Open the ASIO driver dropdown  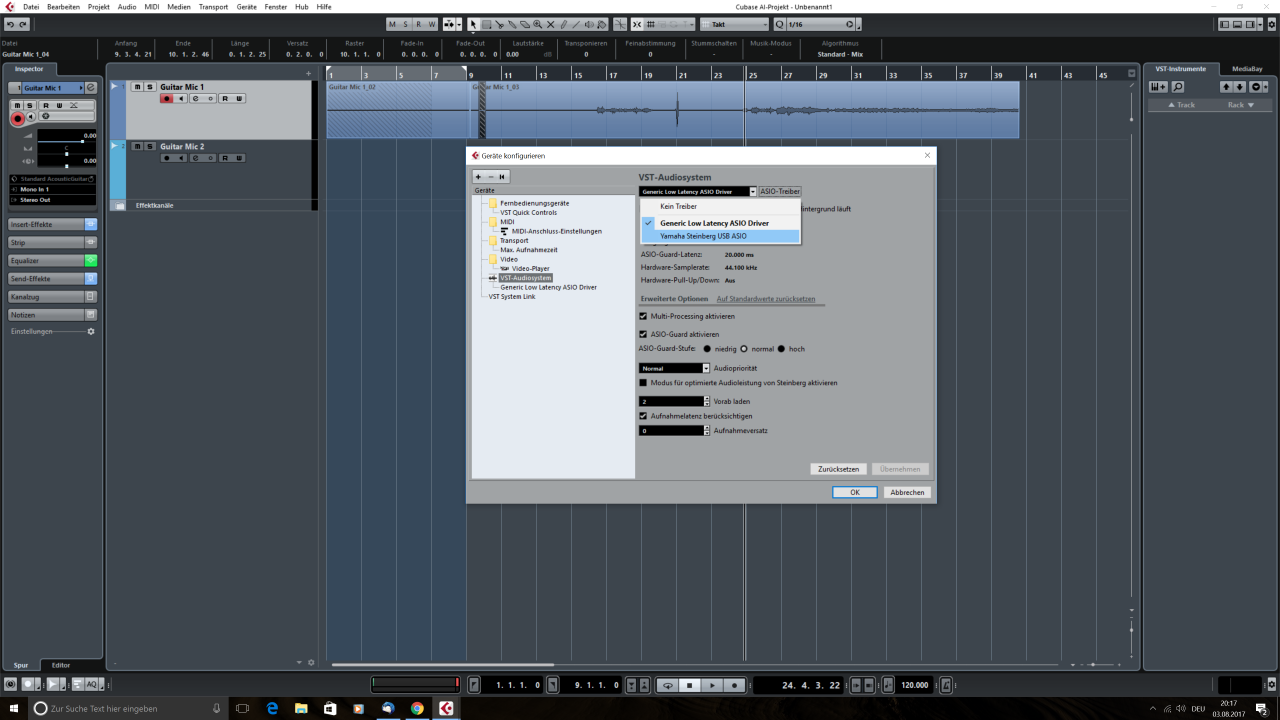pyautogui.click(x=698, y=191)
